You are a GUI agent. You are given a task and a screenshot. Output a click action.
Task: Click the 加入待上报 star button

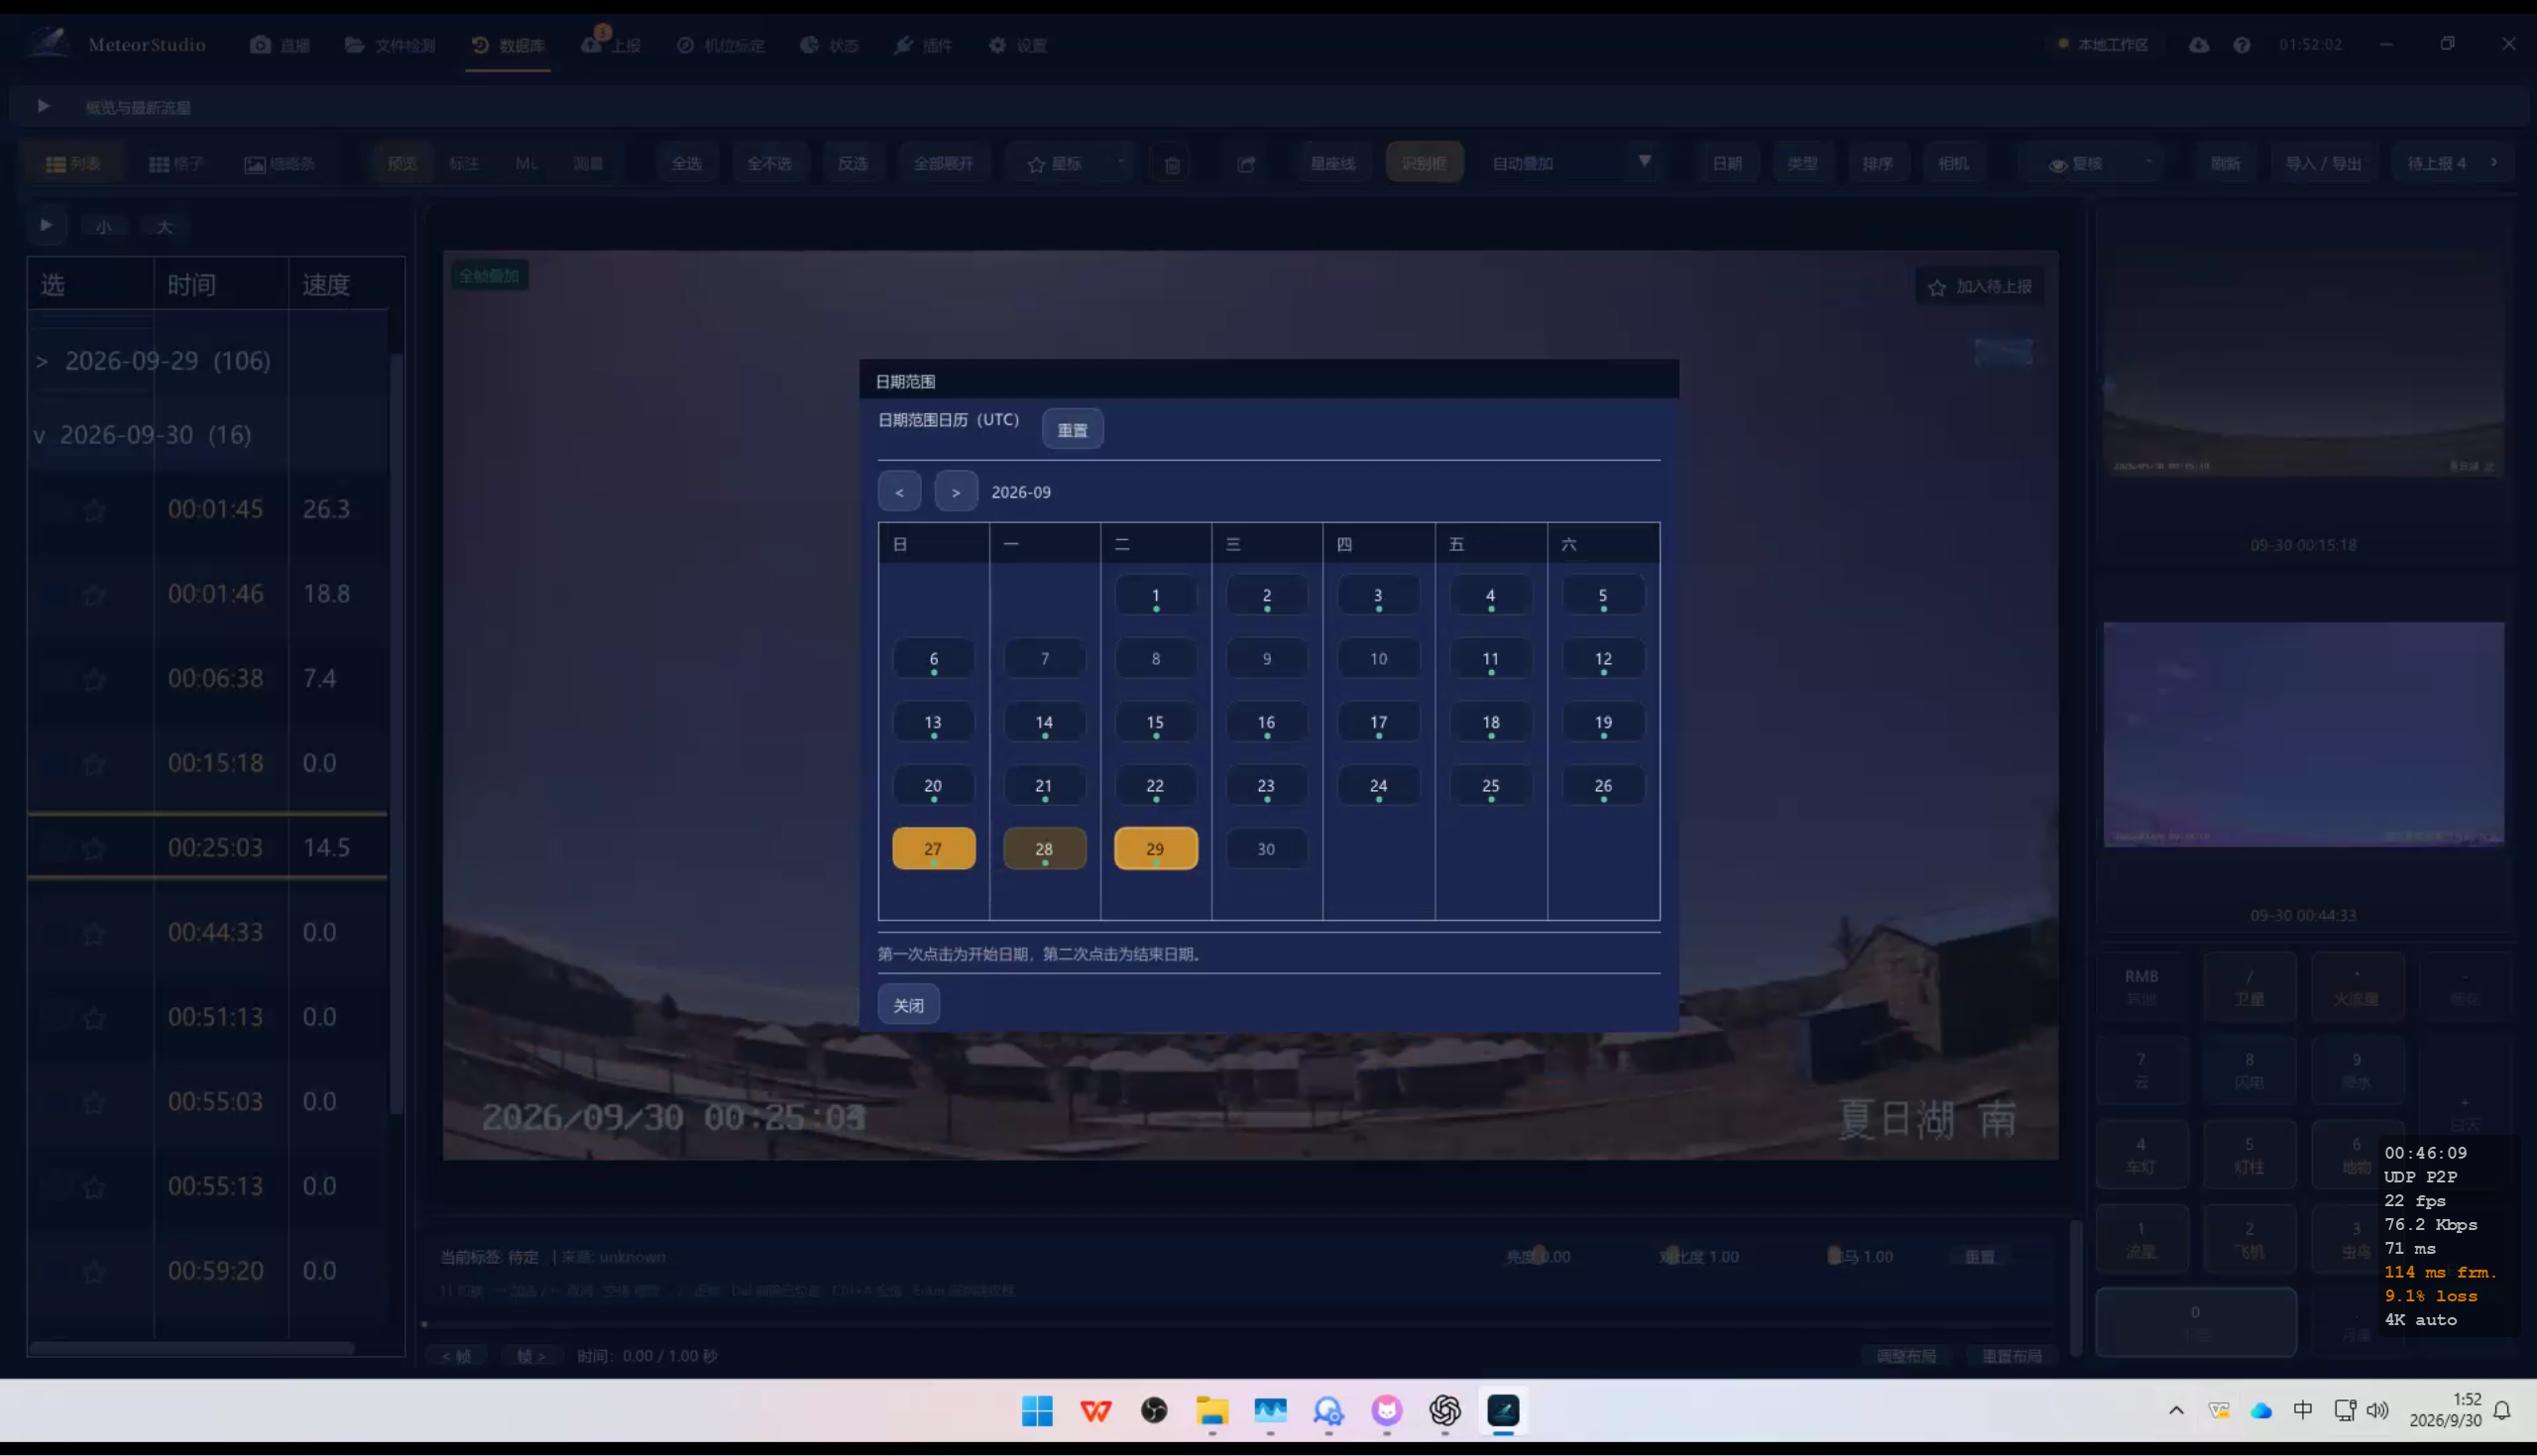[1979, 287]
